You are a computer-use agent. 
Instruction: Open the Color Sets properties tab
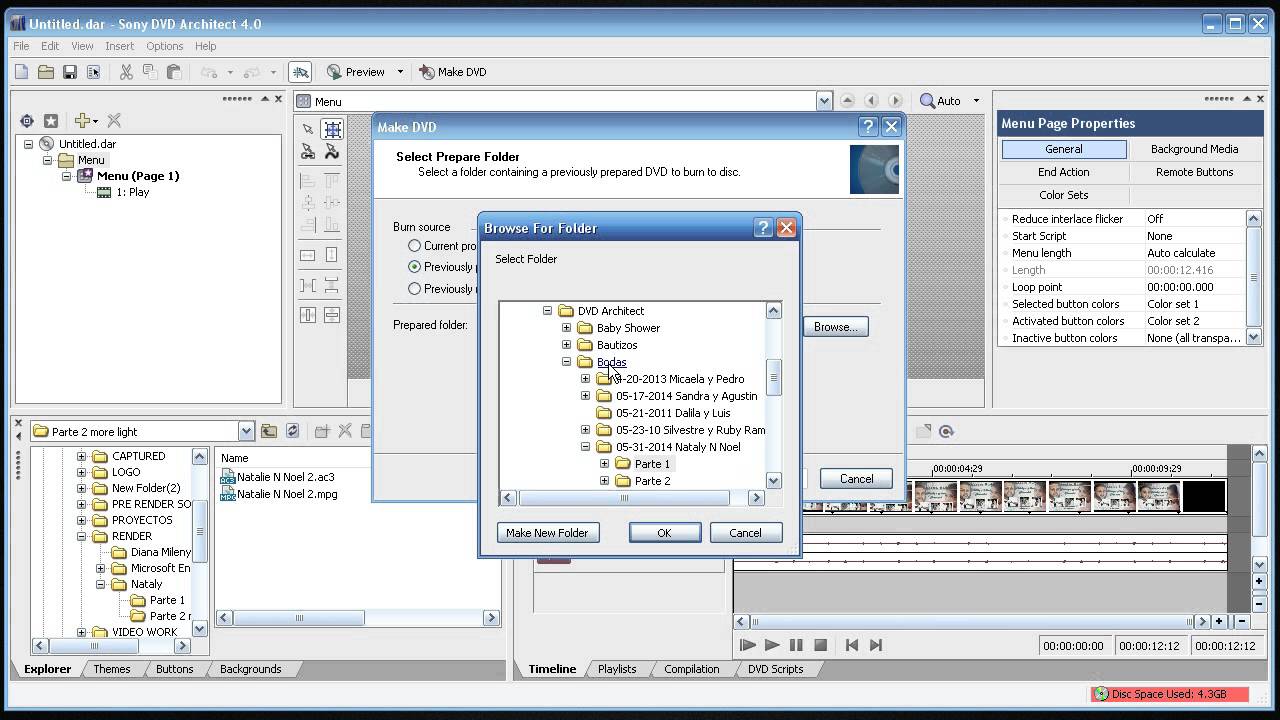(1063, 195)
